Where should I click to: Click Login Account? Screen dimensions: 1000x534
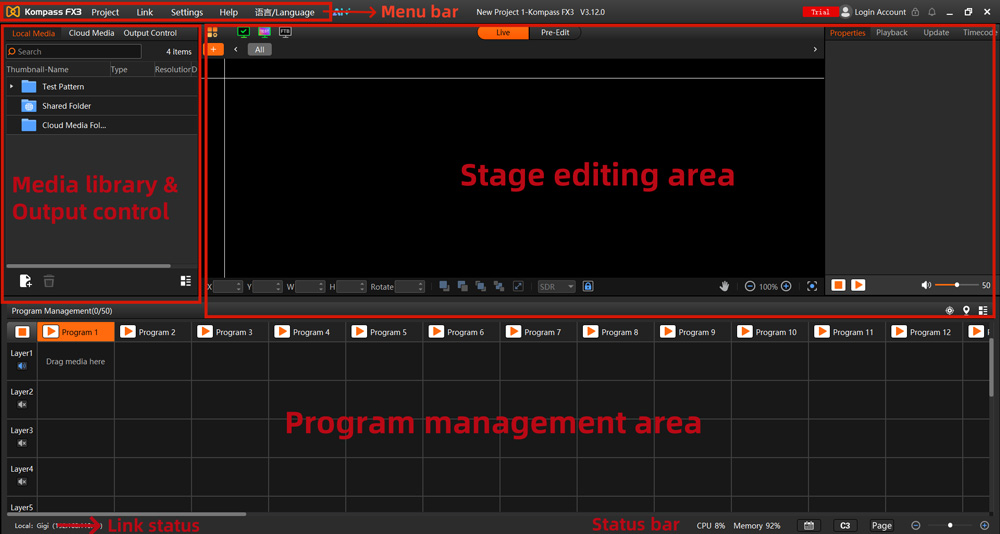coord(880,12)
